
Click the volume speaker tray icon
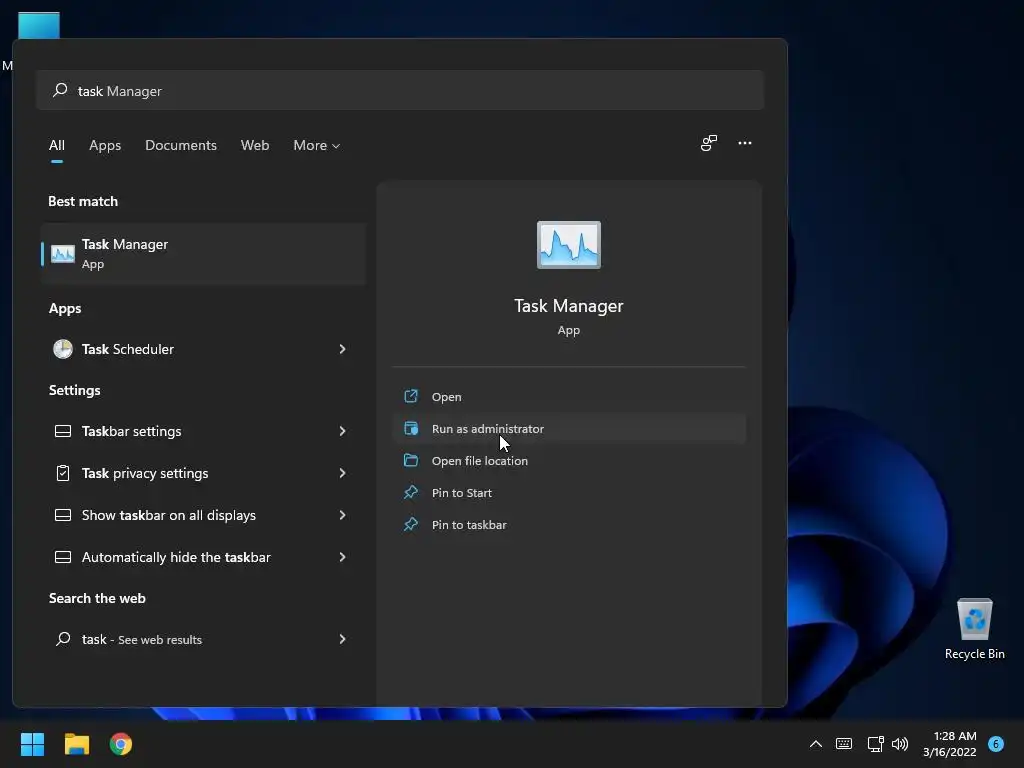pyautogui.click(x=900, y=744)
